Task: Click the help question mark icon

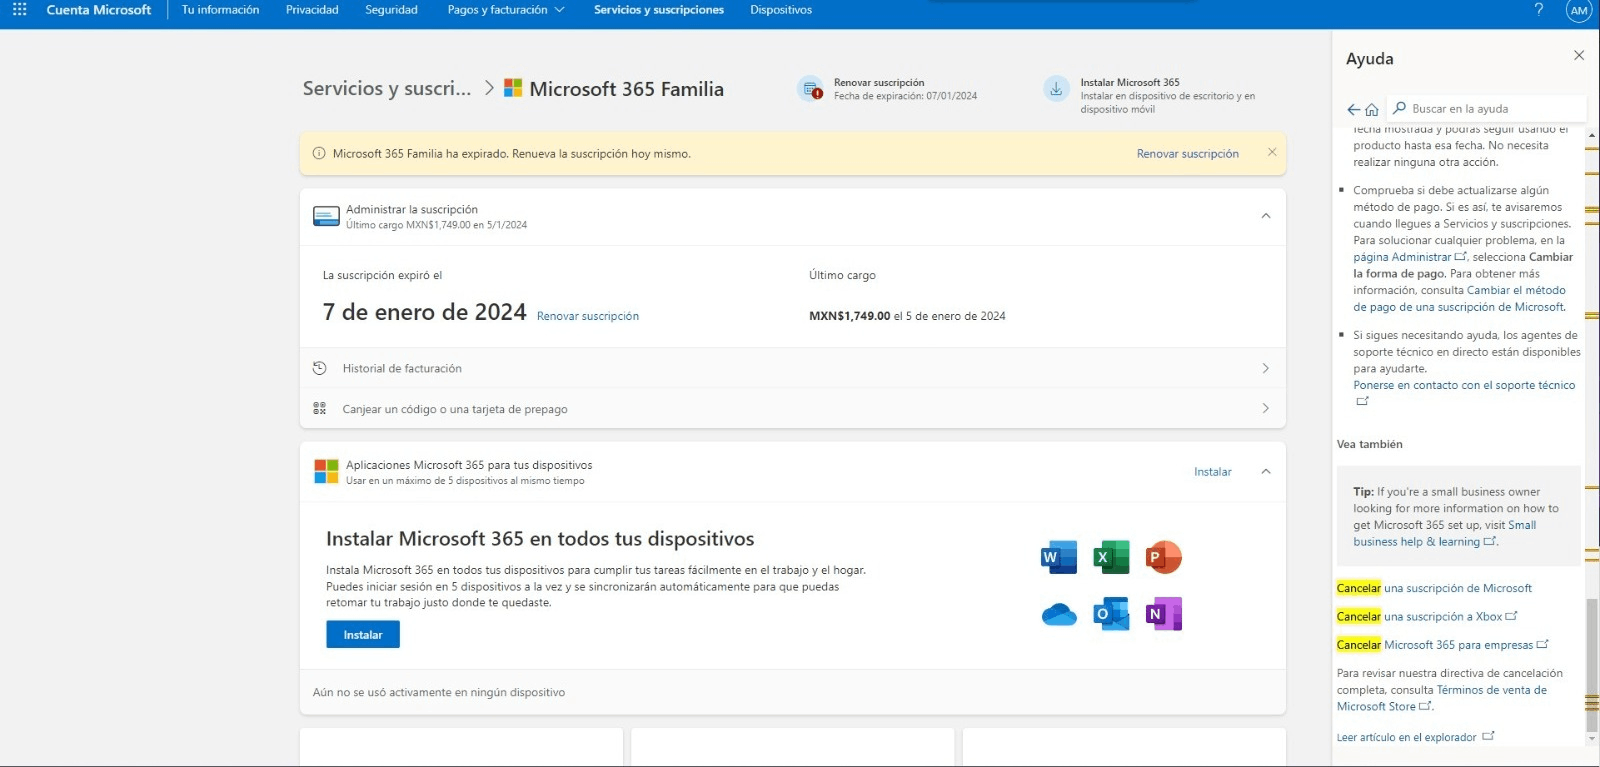Action: coord(1538,10)
